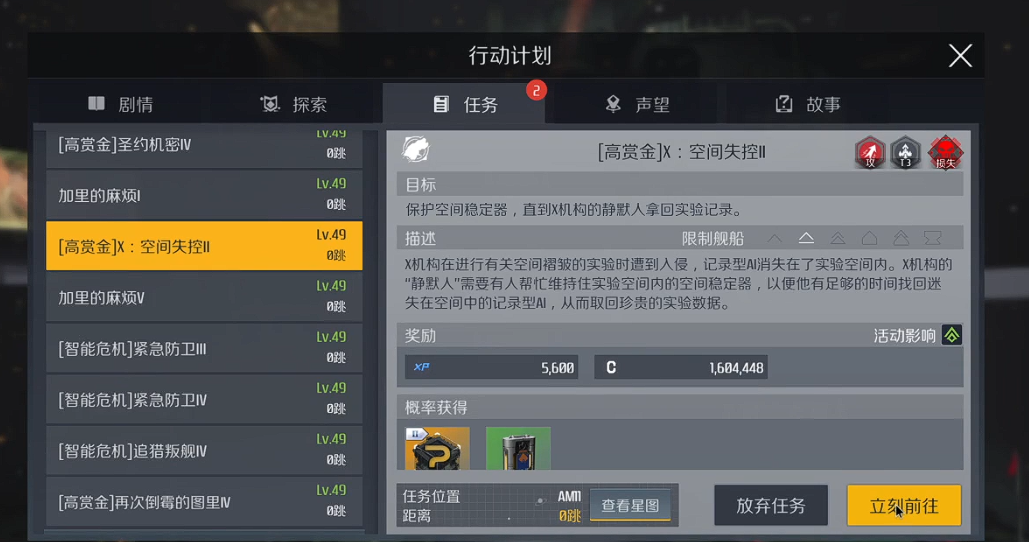1029x542 pixels.
Task: Switch to the 剧情 tab
Action: pyautogui.click(x=121, y=104)
